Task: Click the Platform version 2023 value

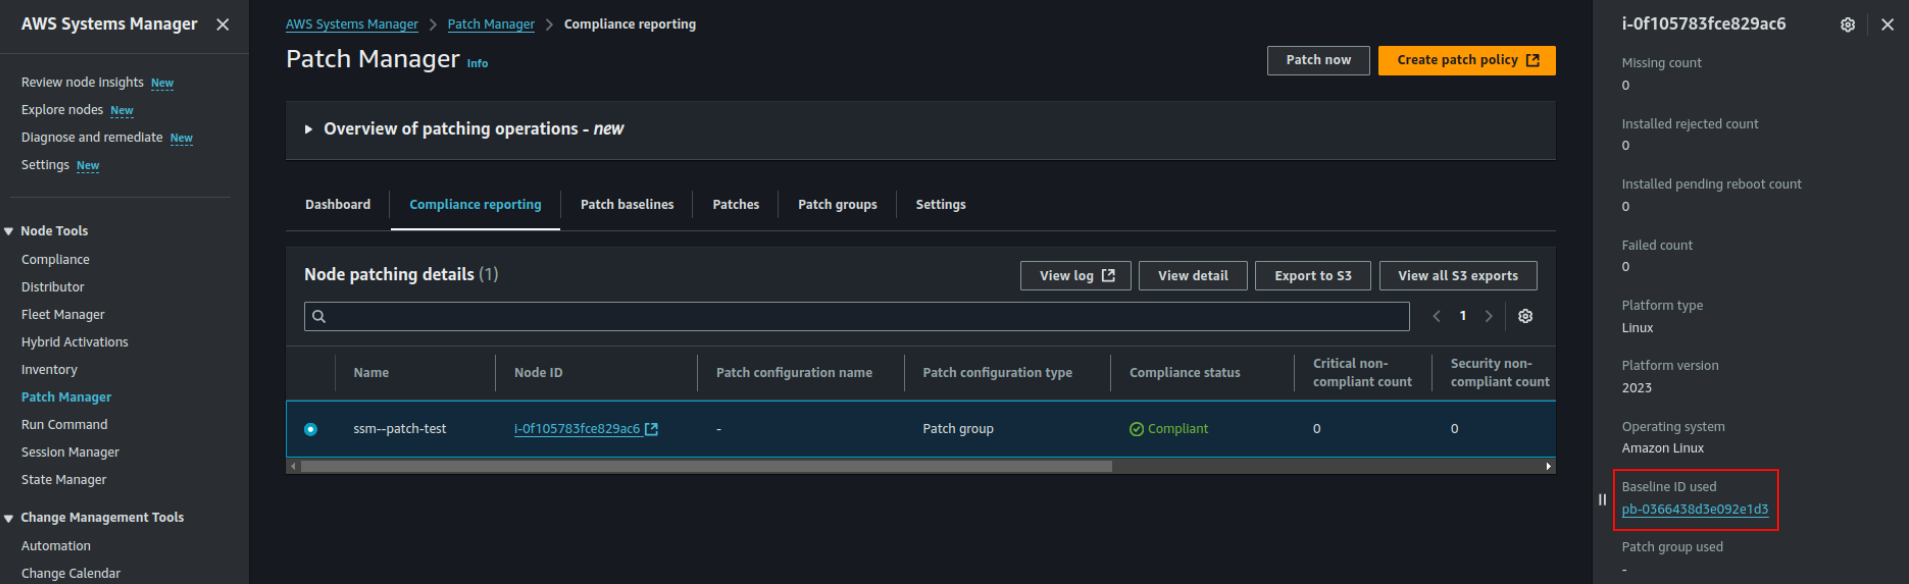Action: [1637, 388]
